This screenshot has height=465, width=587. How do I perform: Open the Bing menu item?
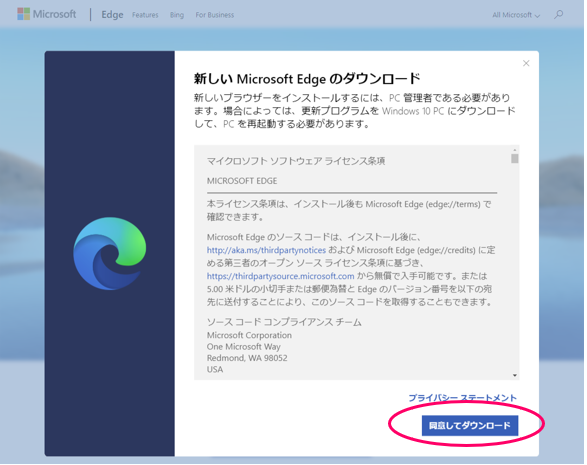click(x=177, y=15)
